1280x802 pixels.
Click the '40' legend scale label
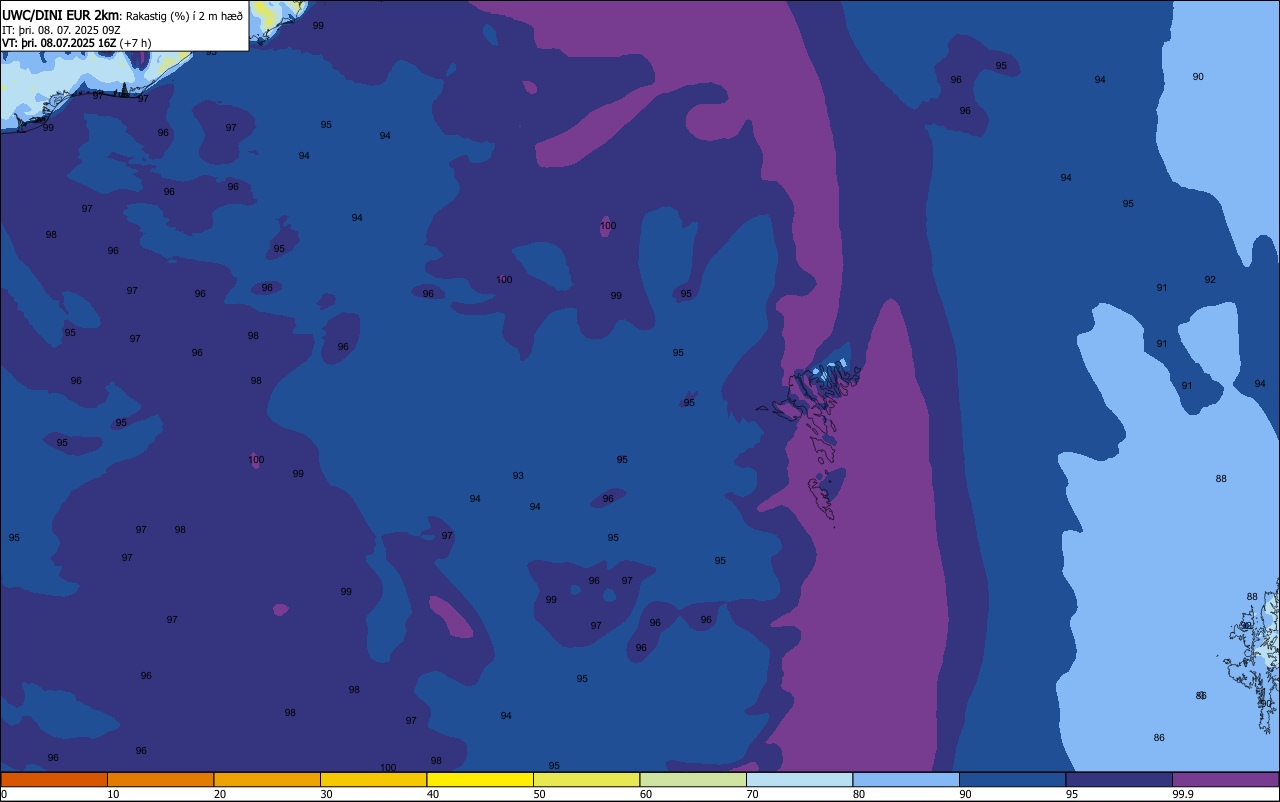433,794
